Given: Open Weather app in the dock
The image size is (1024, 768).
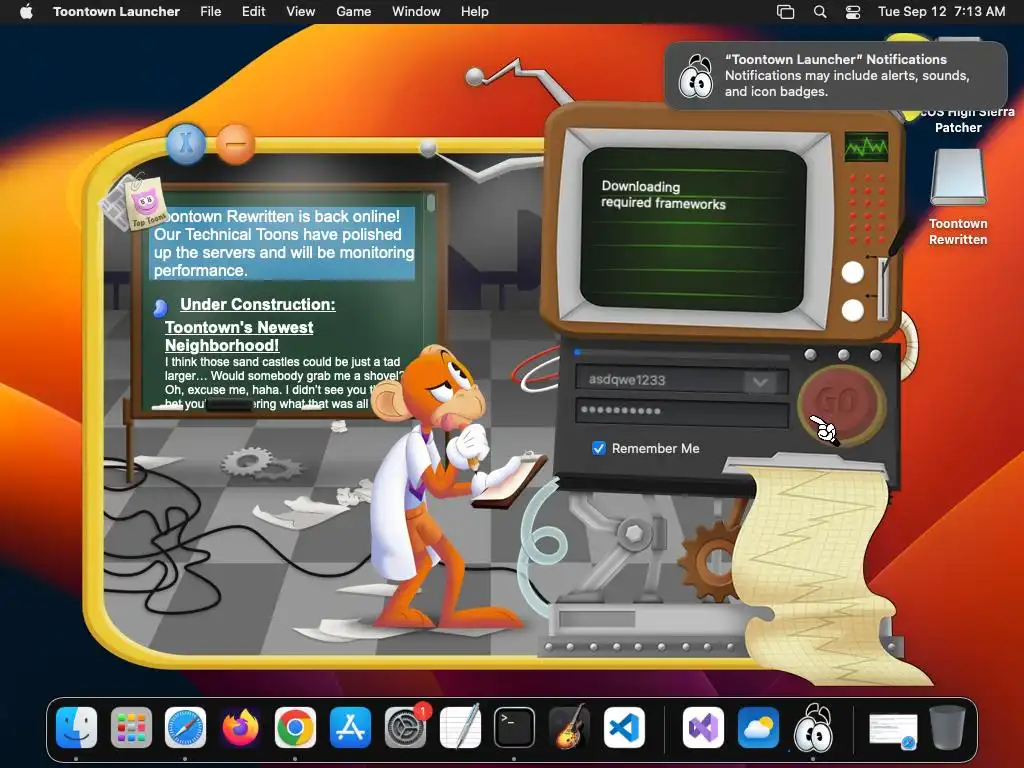Looking at the screenshot, I should 758,727.
